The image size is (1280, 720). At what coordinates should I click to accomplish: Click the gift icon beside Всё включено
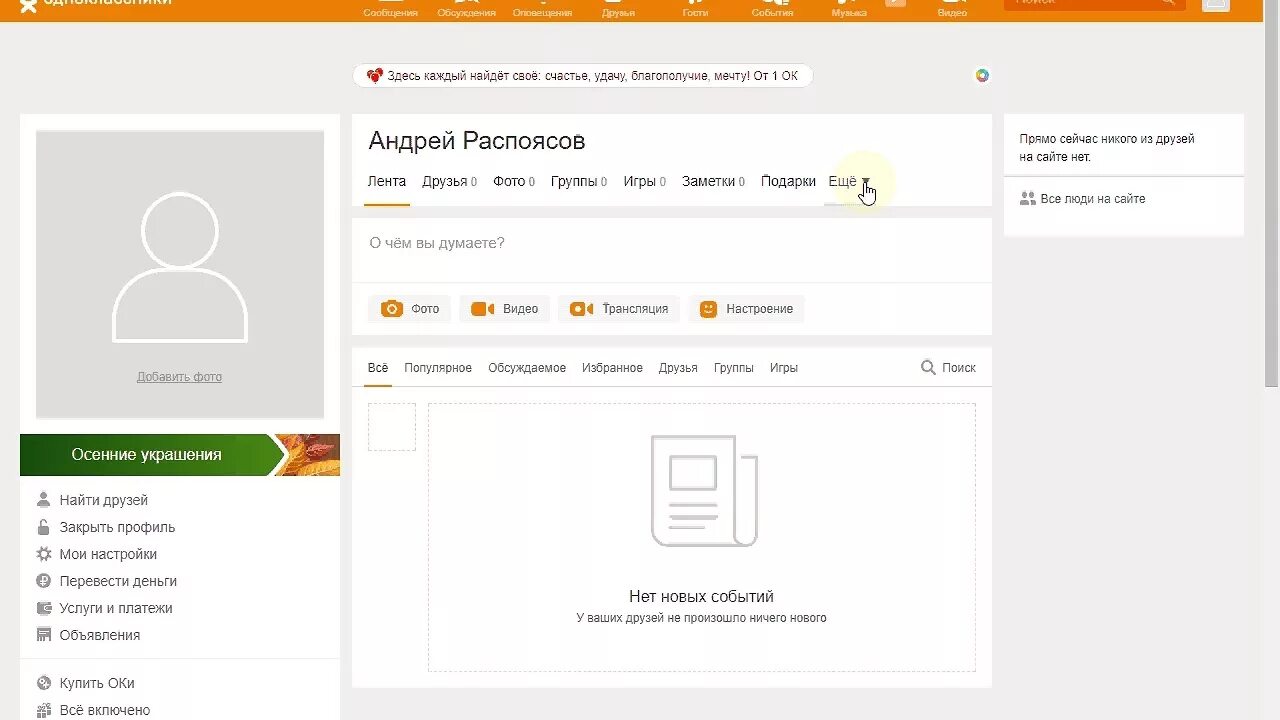(x=44, y=710)
